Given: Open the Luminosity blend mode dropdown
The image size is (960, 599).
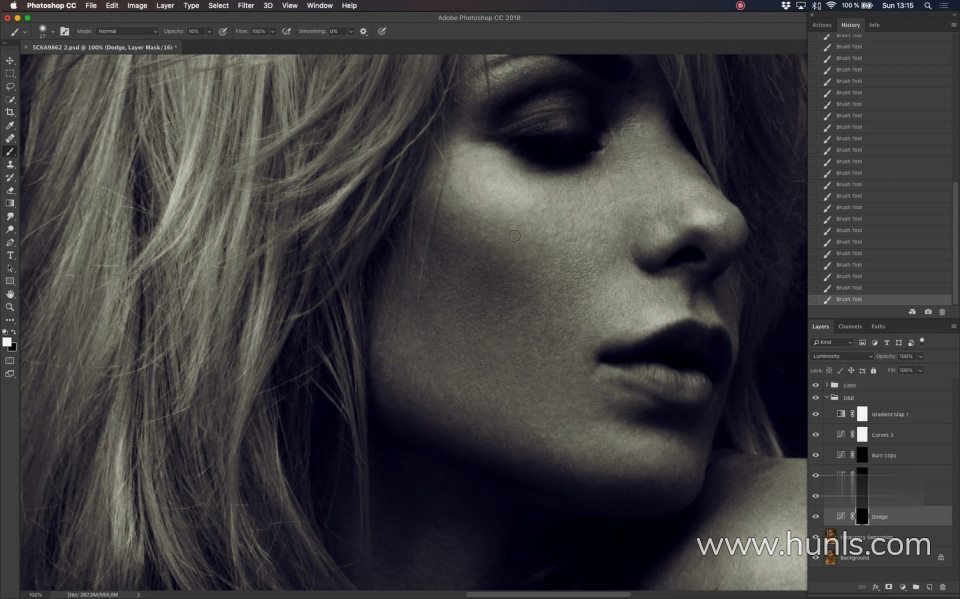Looking at the screenshot, I should coord(842,356).
